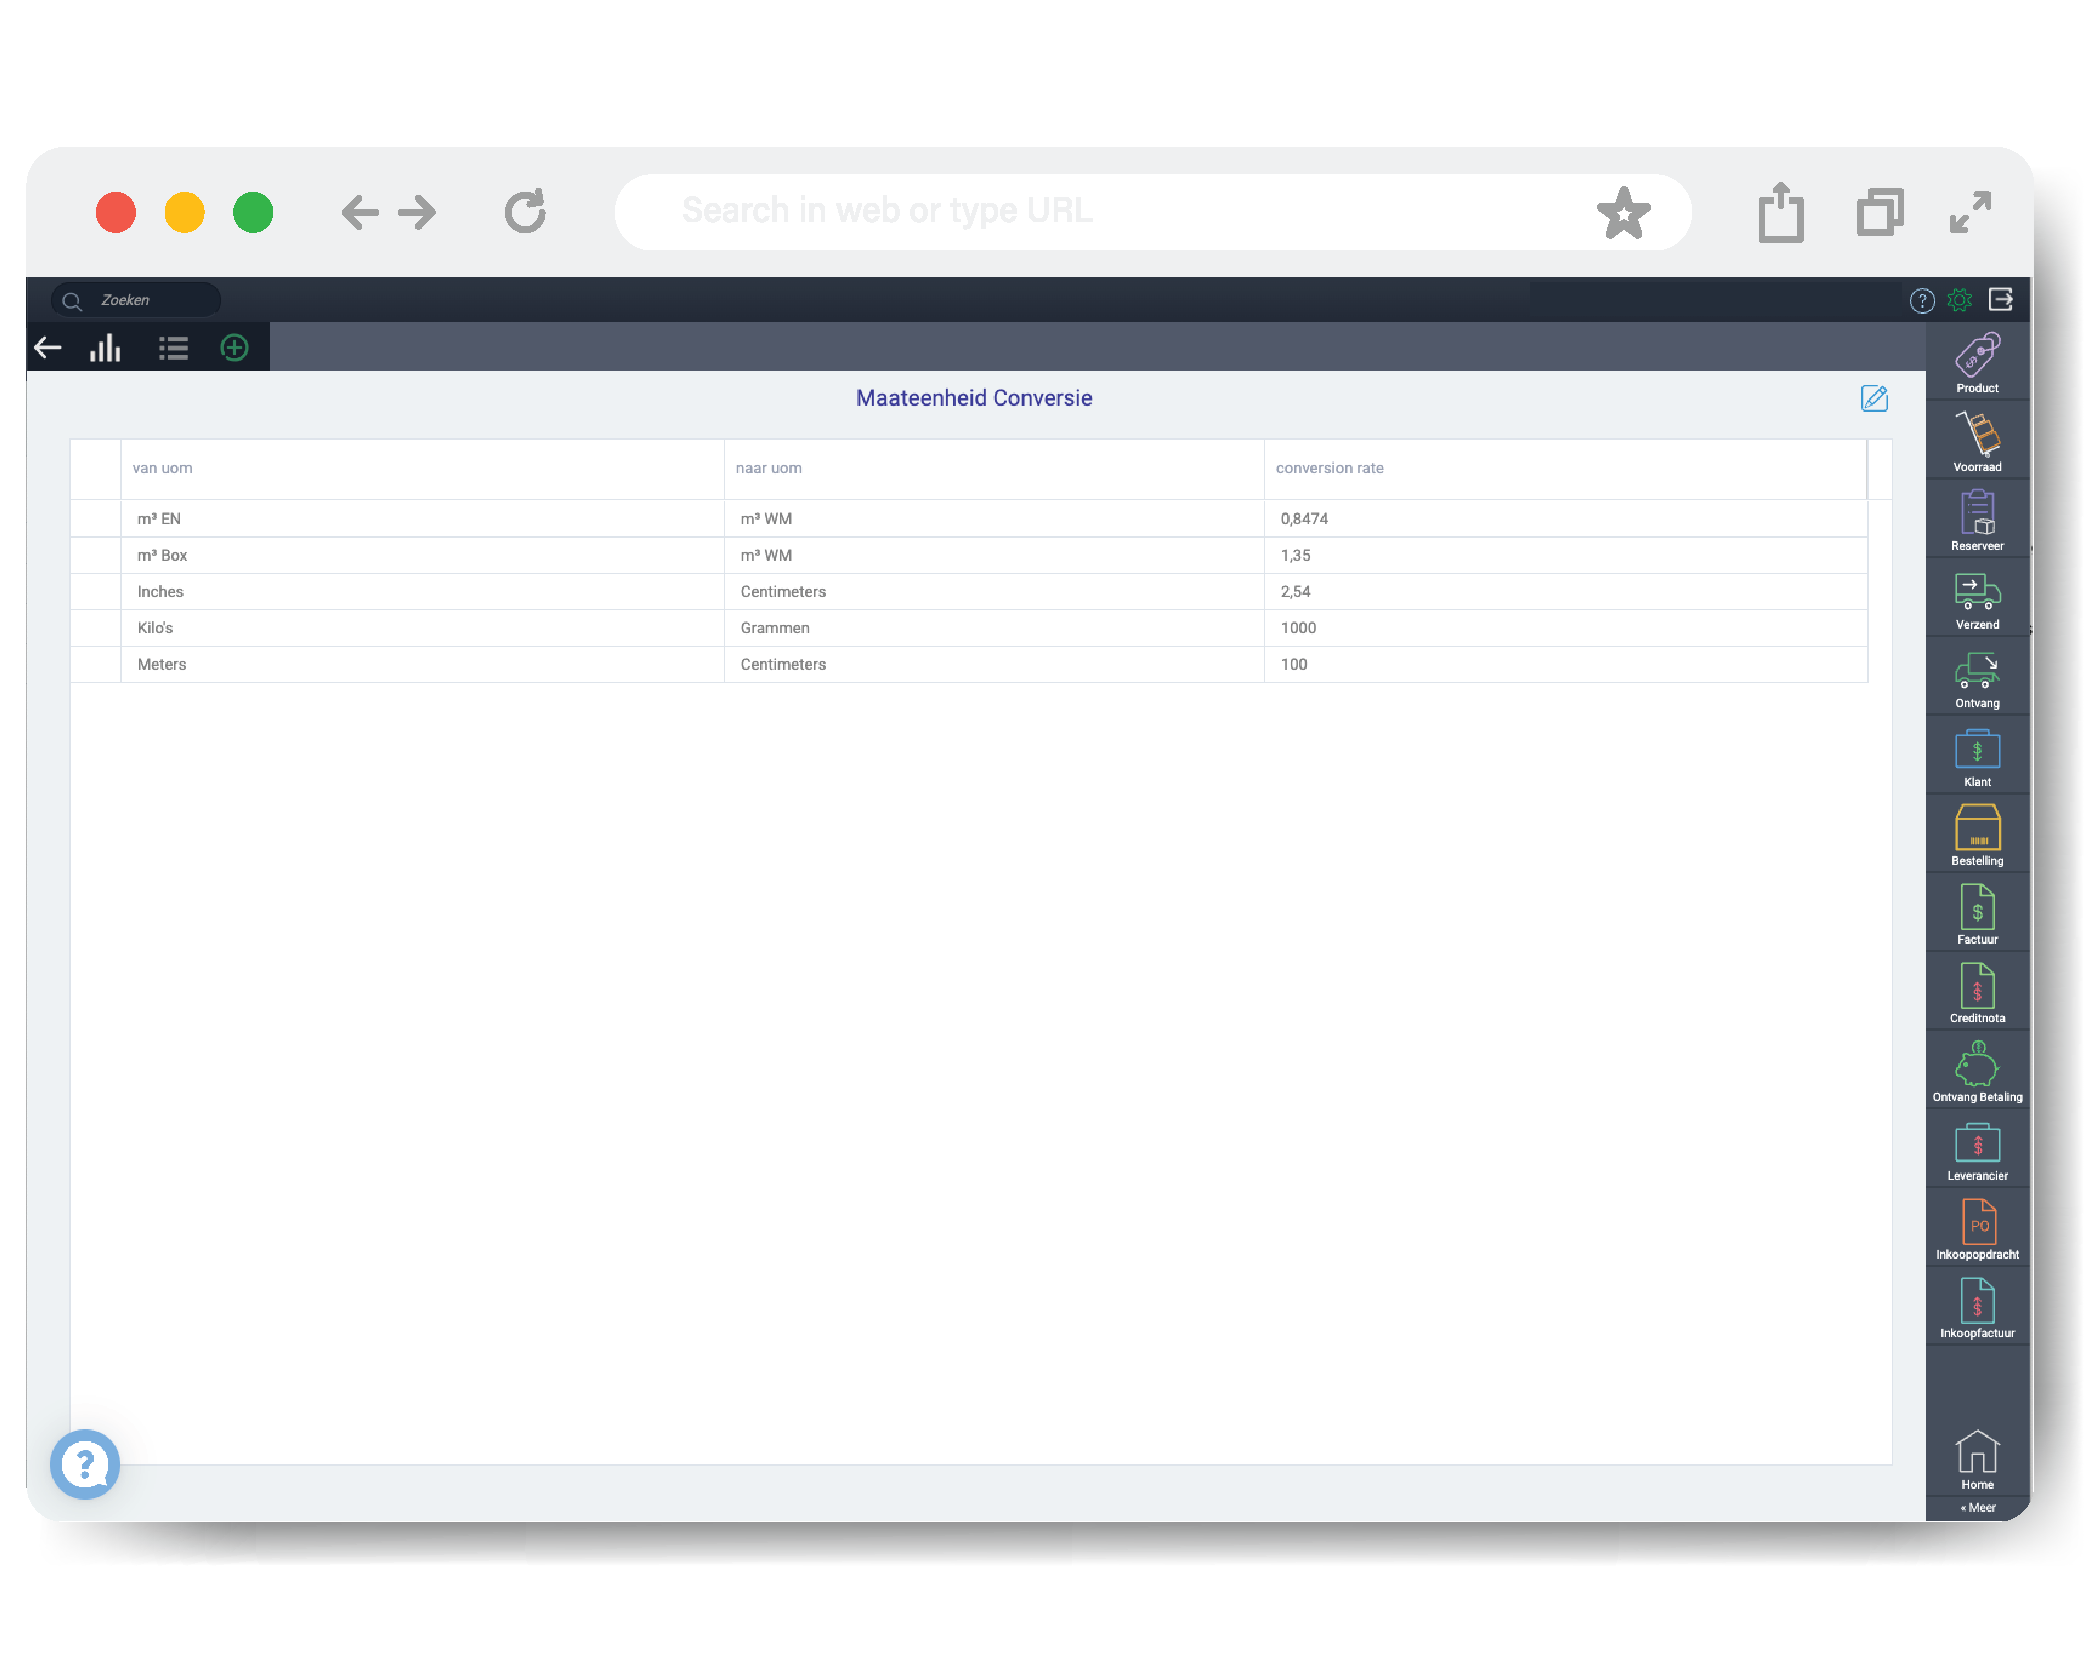Click the Zoeken search input field
The width and height of the screenshot is (2084, 1667).
[x=140, y=301]
